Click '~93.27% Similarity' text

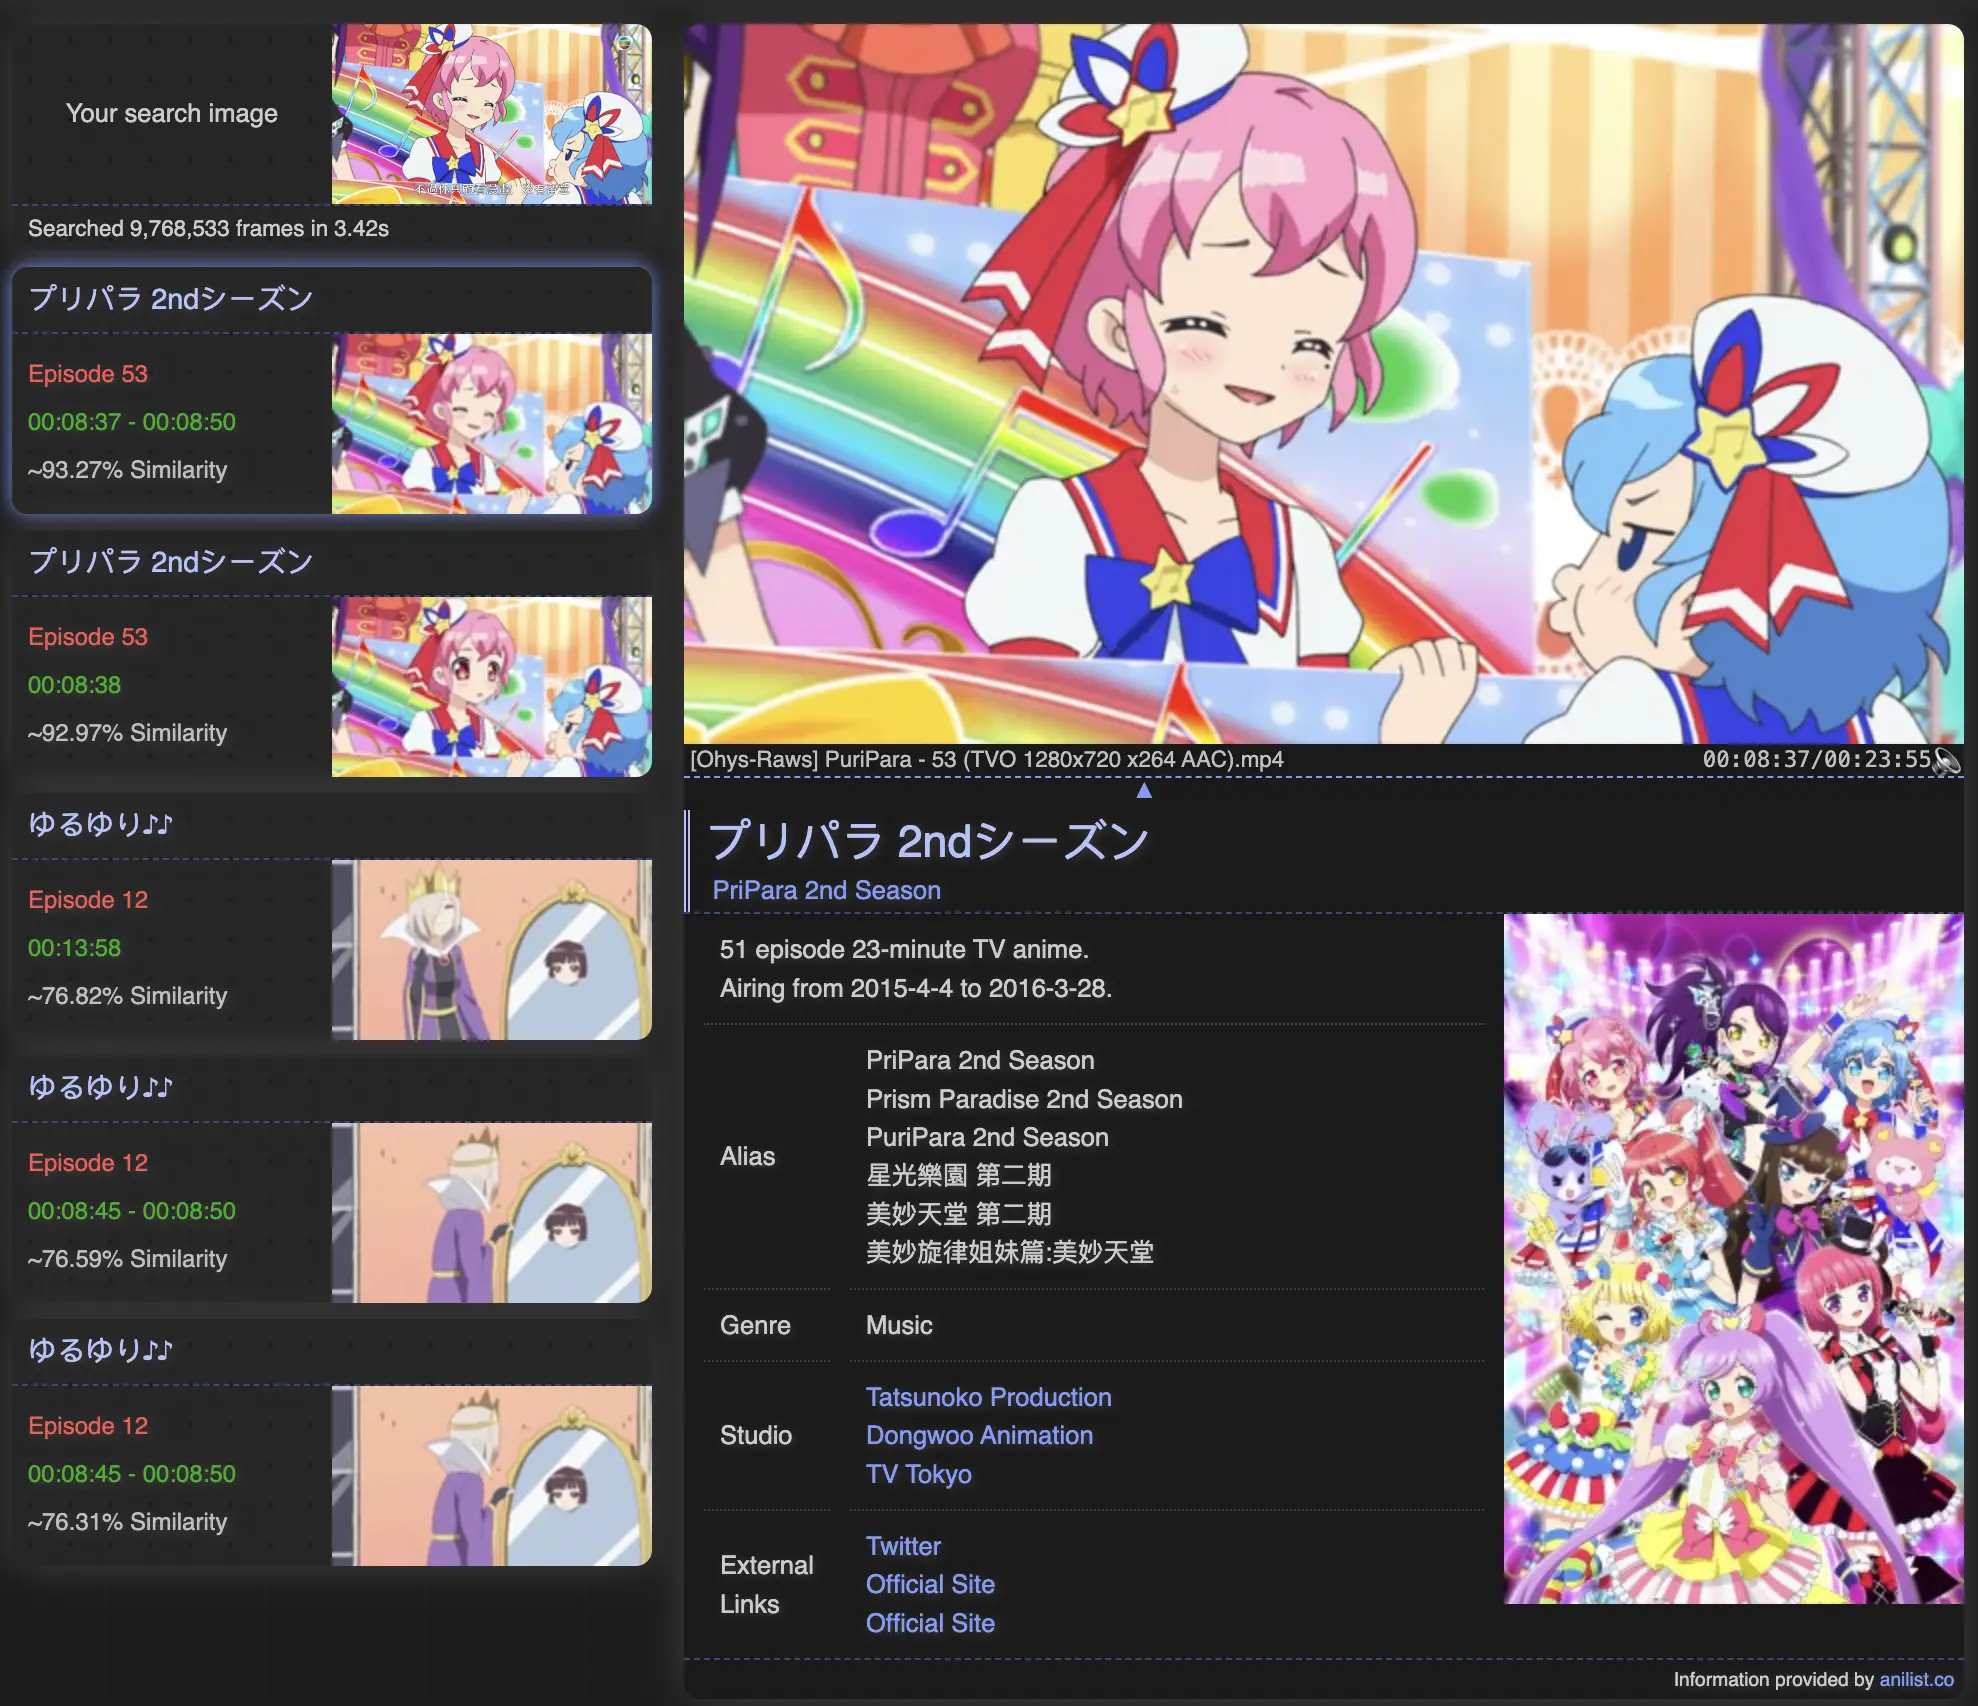(x=128, y=470)
